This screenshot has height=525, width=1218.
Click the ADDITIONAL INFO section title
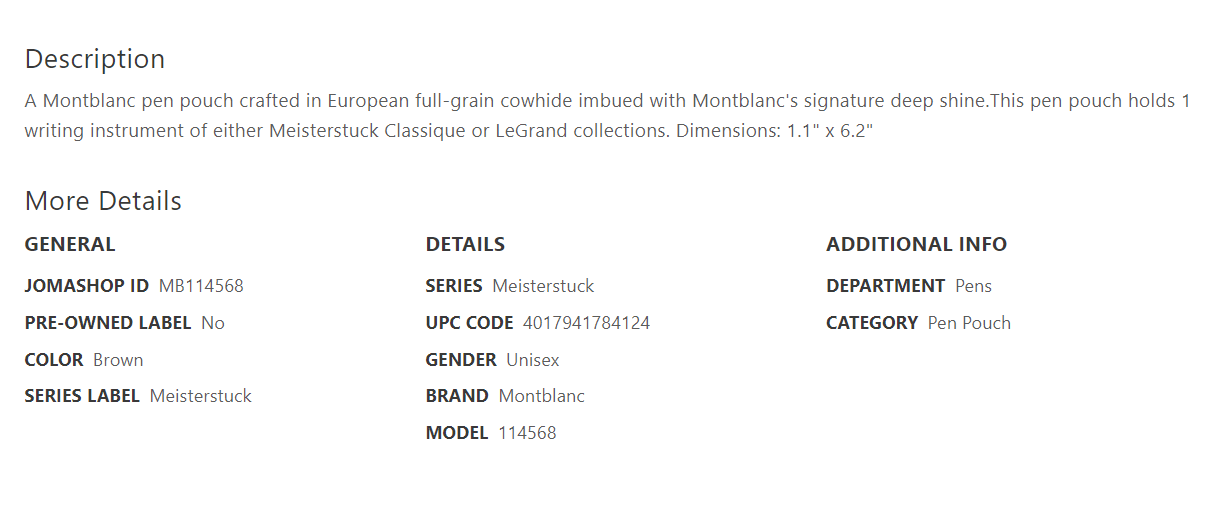[x=916, y=244]
